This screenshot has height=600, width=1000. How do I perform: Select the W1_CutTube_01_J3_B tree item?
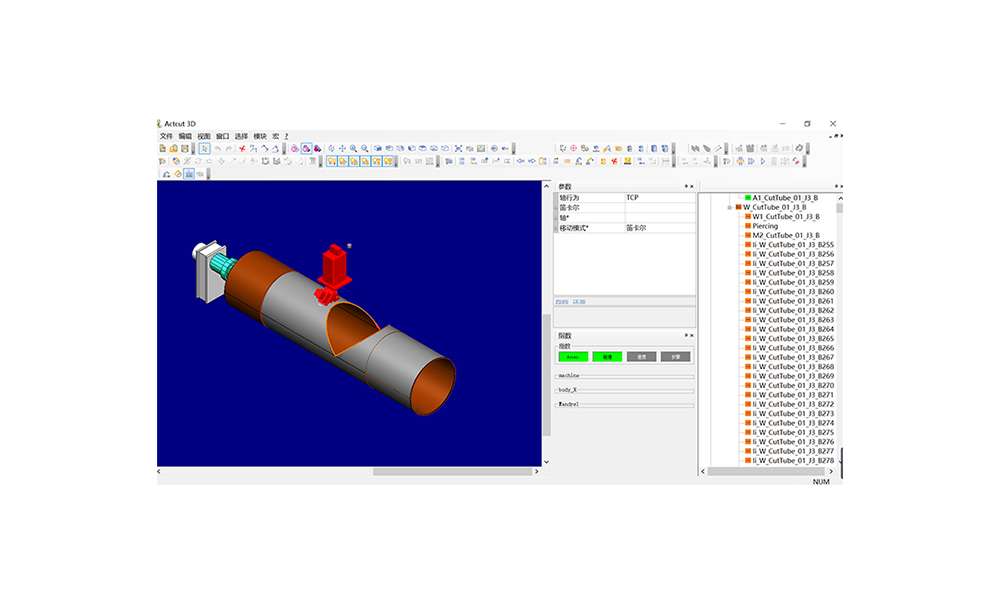click(x=786, y=217)
